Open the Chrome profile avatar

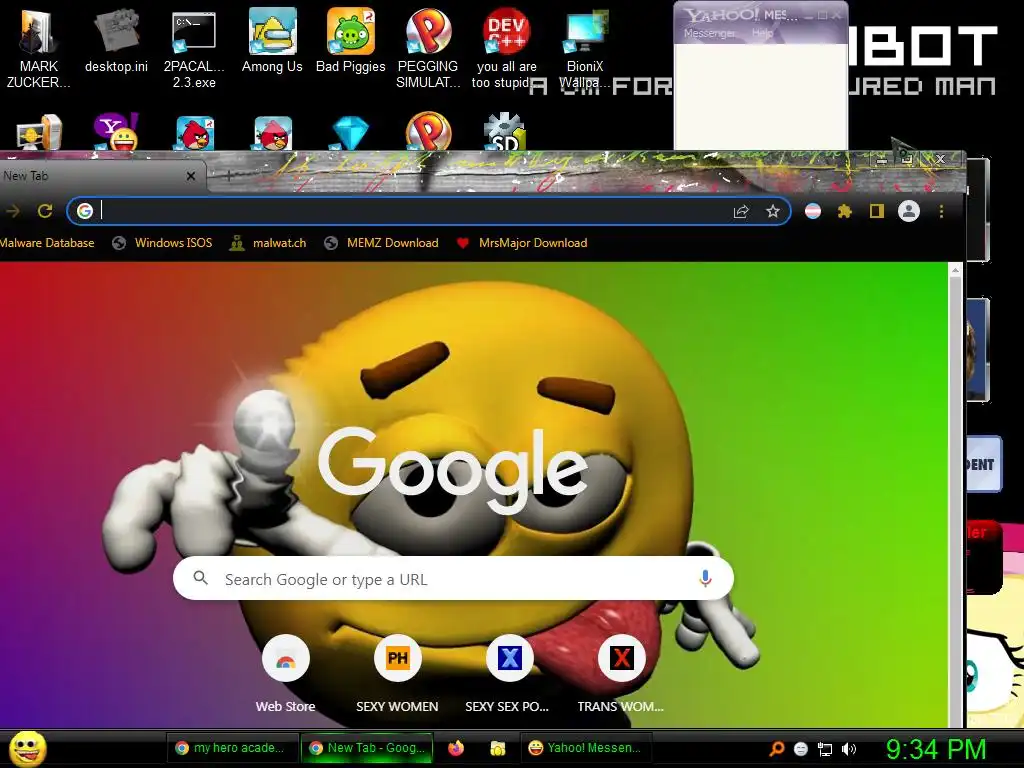click(x=908, y=211)
